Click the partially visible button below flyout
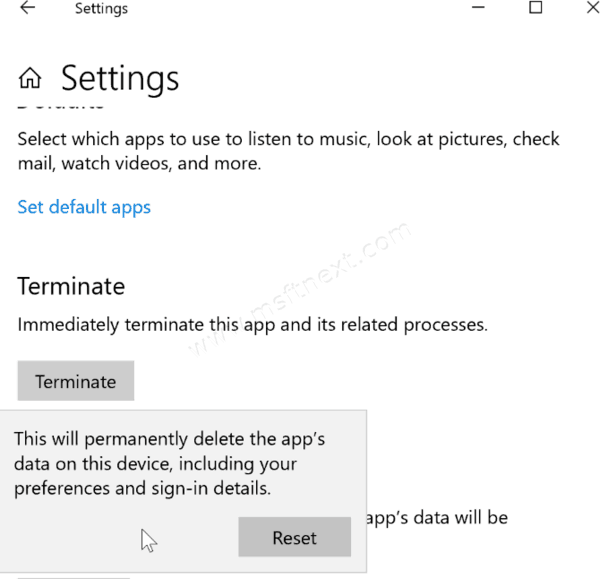Viewport: 600px width, 579px height. [x=73, y=575]
